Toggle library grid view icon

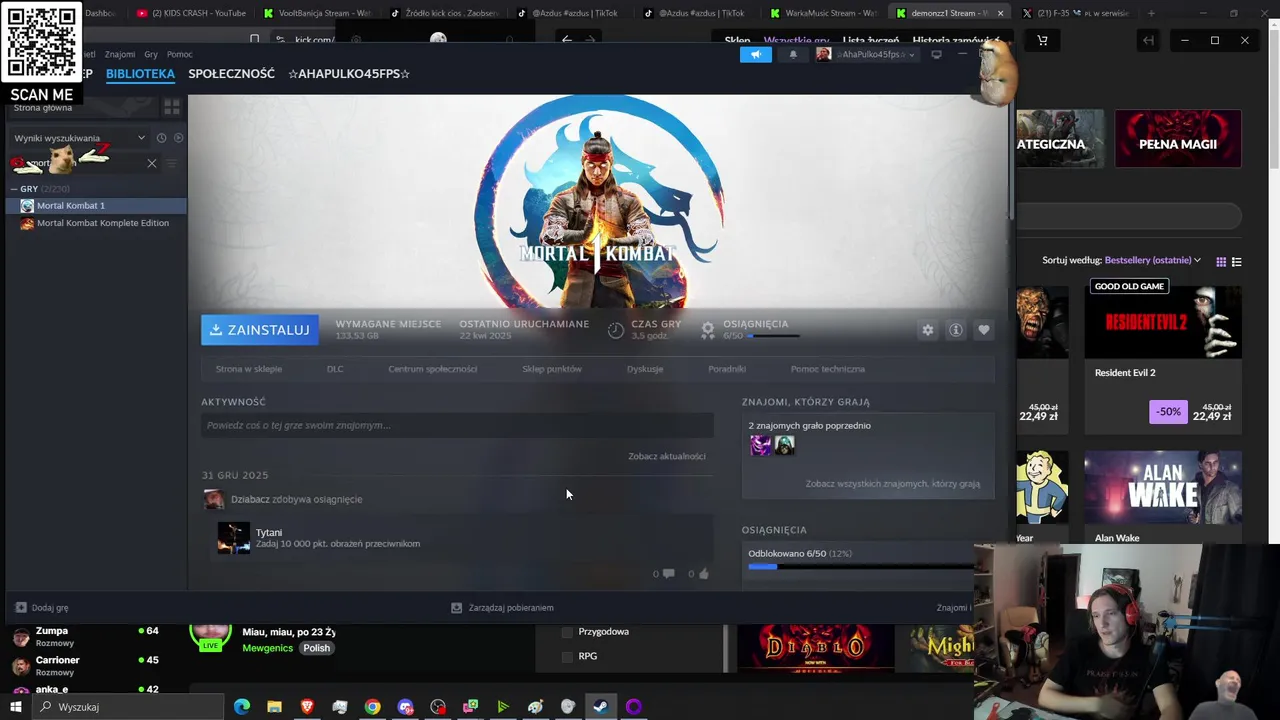click(x=172, y=106)
